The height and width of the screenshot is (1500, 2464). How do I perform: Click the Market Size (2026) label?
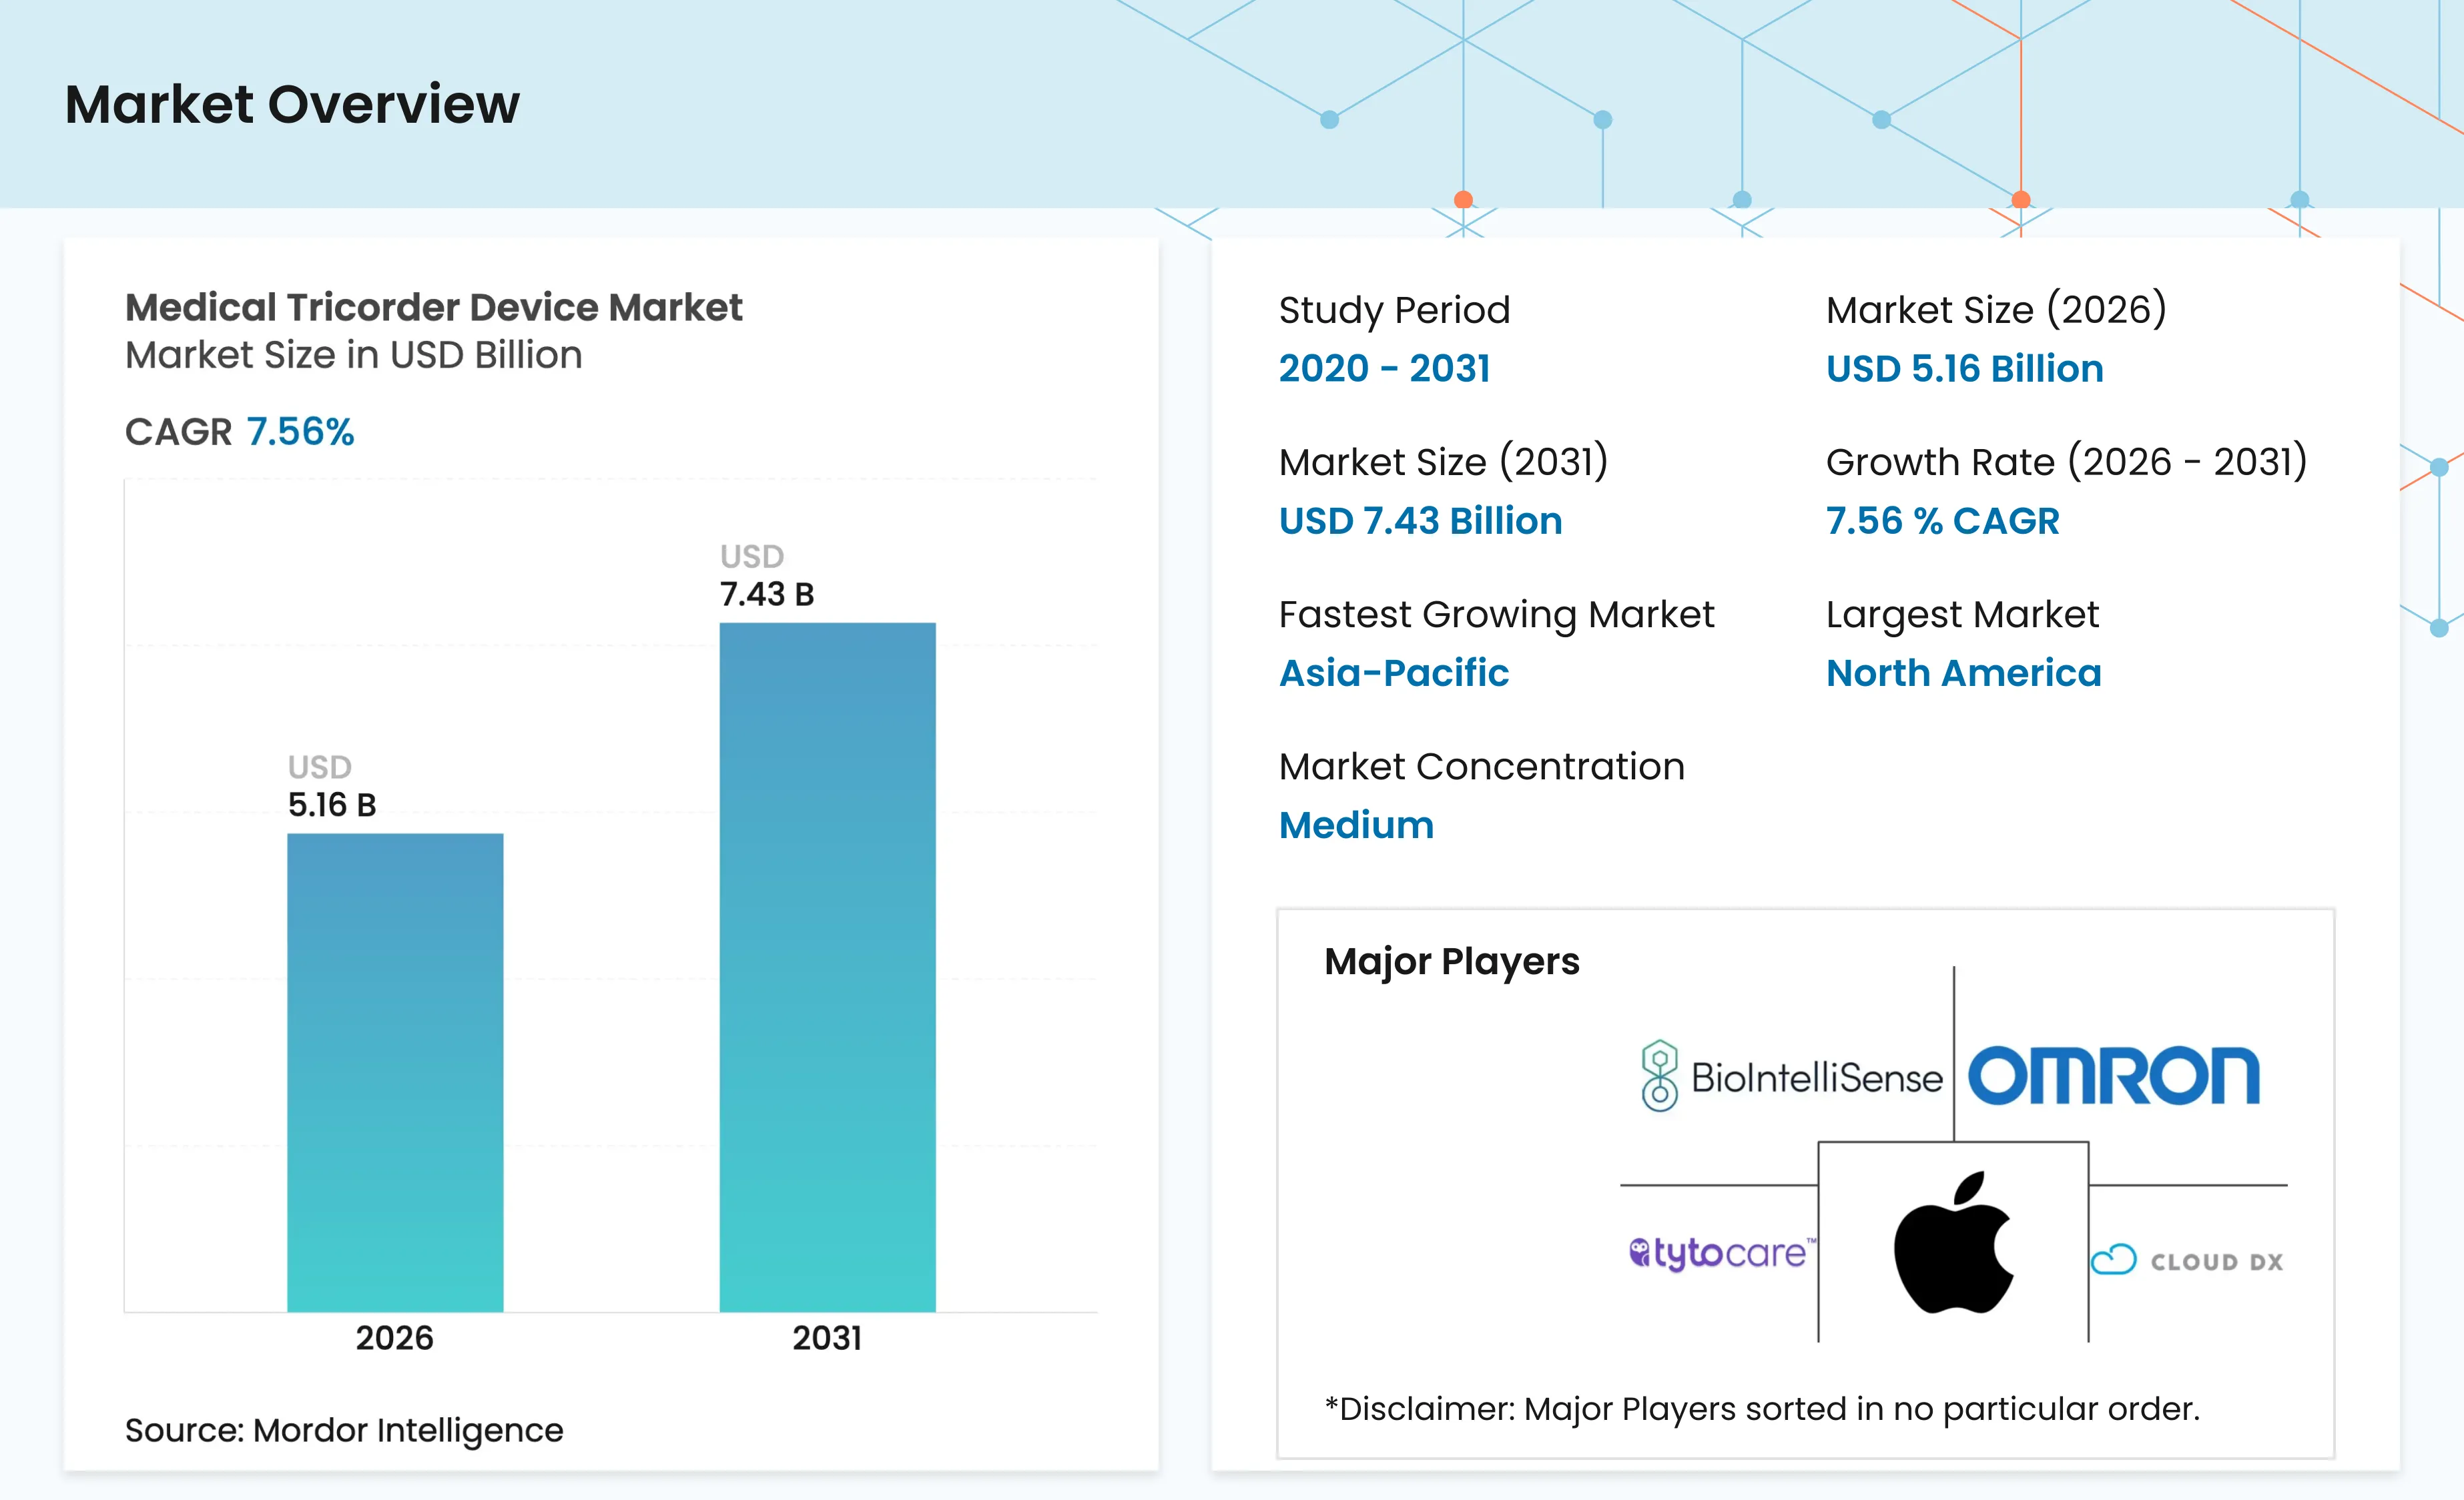1996,310
